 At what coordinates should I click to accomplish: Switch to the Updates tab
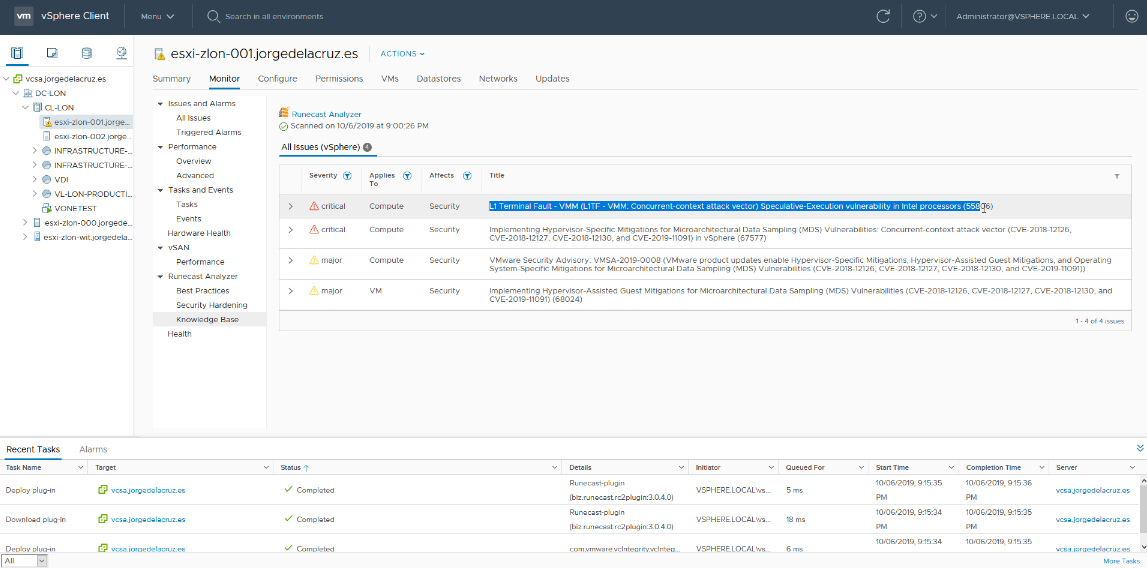[x=552, y=79]
